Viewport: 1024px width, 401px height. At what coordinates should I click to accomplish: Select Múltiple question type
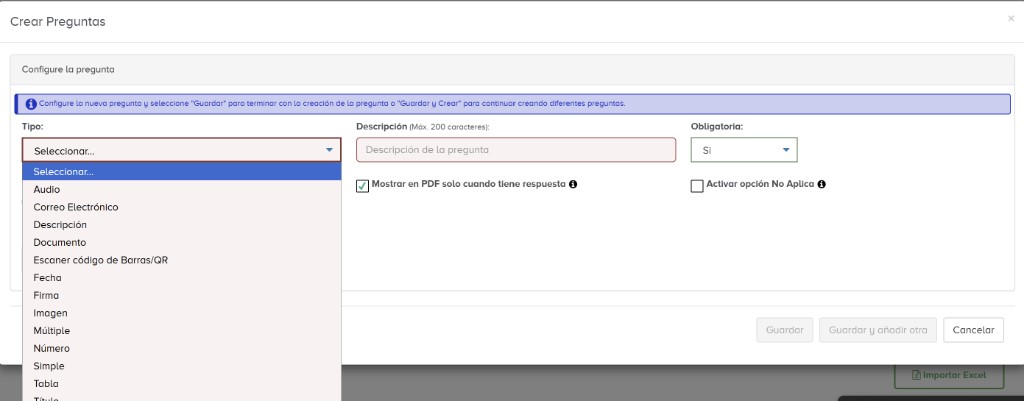click(182, 330)
